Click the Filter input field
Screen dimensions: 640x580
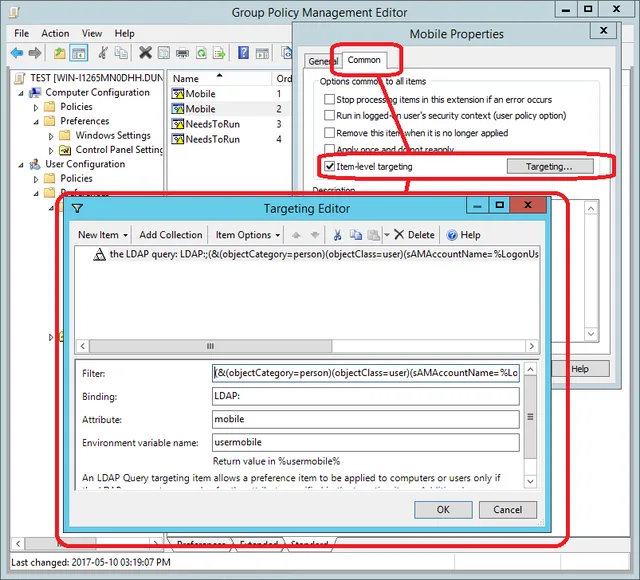[366, 373]
